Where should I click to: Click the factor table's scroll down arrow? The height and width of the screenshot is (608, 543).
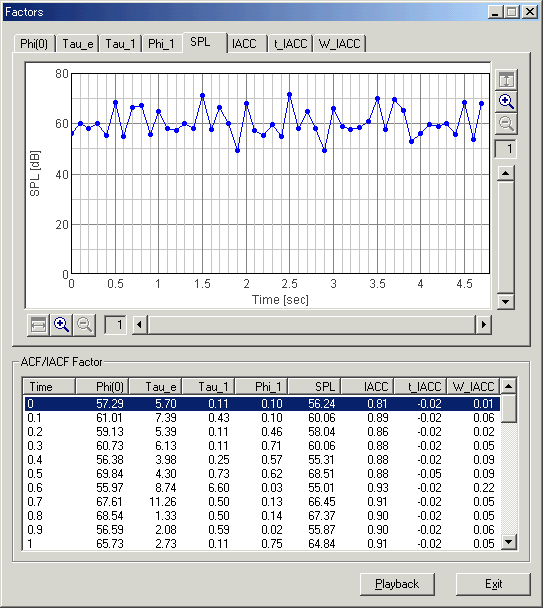(x=508, y=541)
